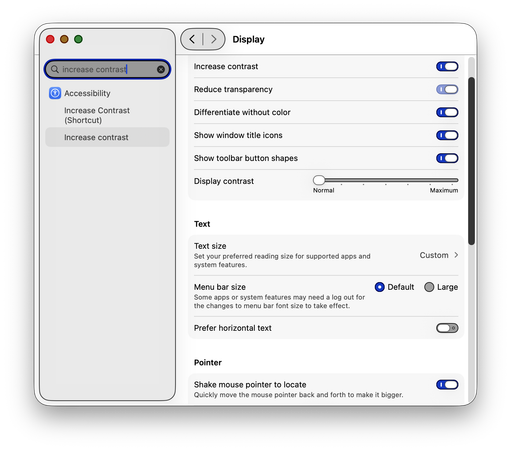Screen dimensions: 511x451
Task: Click the yellow minimize window button
Action: [64, 39]
